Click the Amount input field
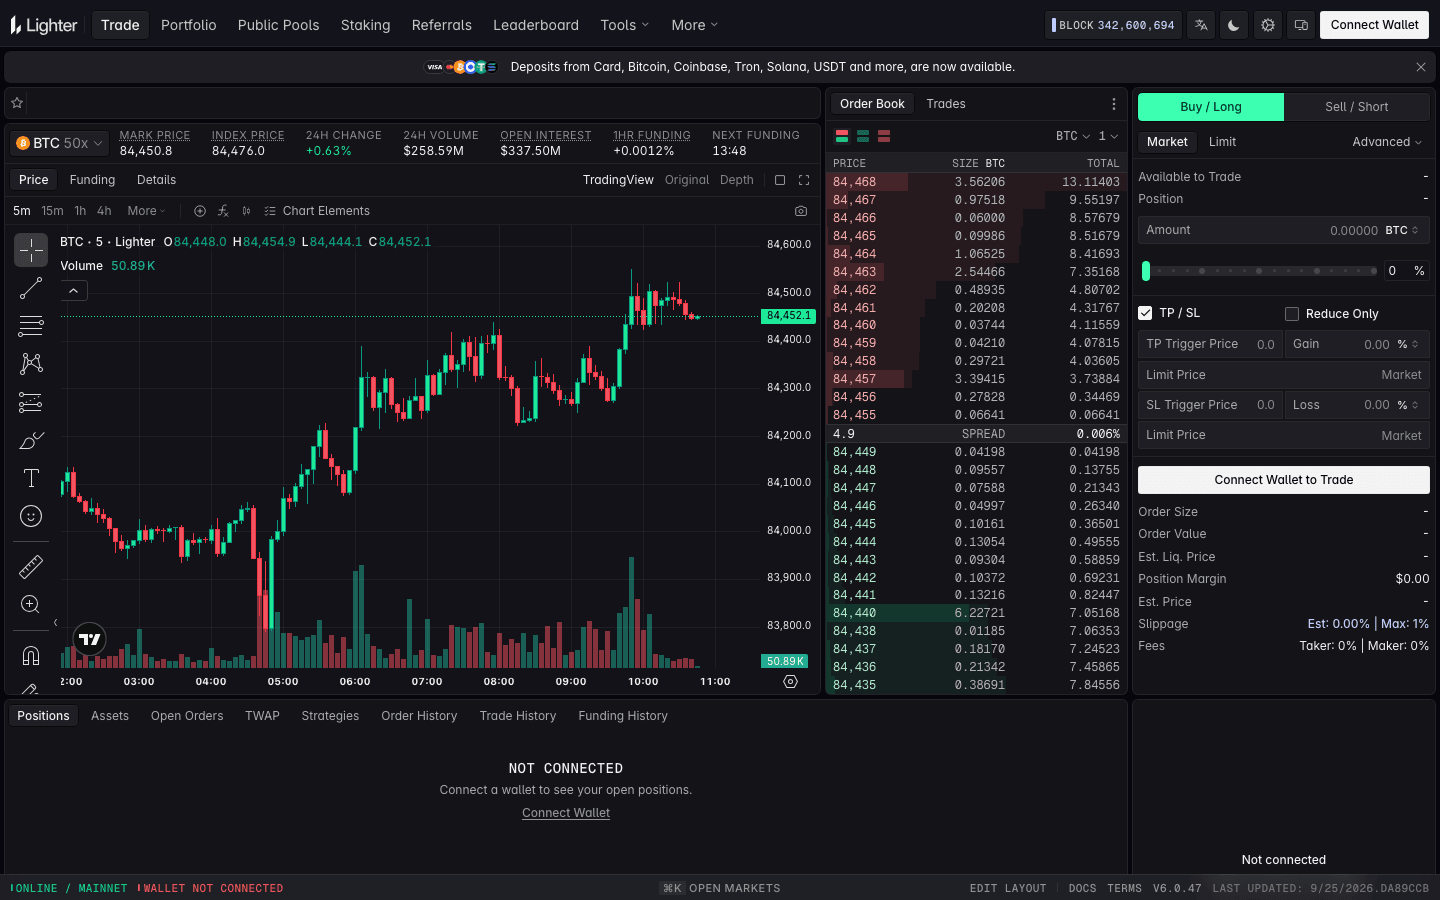1440x900 pixels. click(1284, 230)
